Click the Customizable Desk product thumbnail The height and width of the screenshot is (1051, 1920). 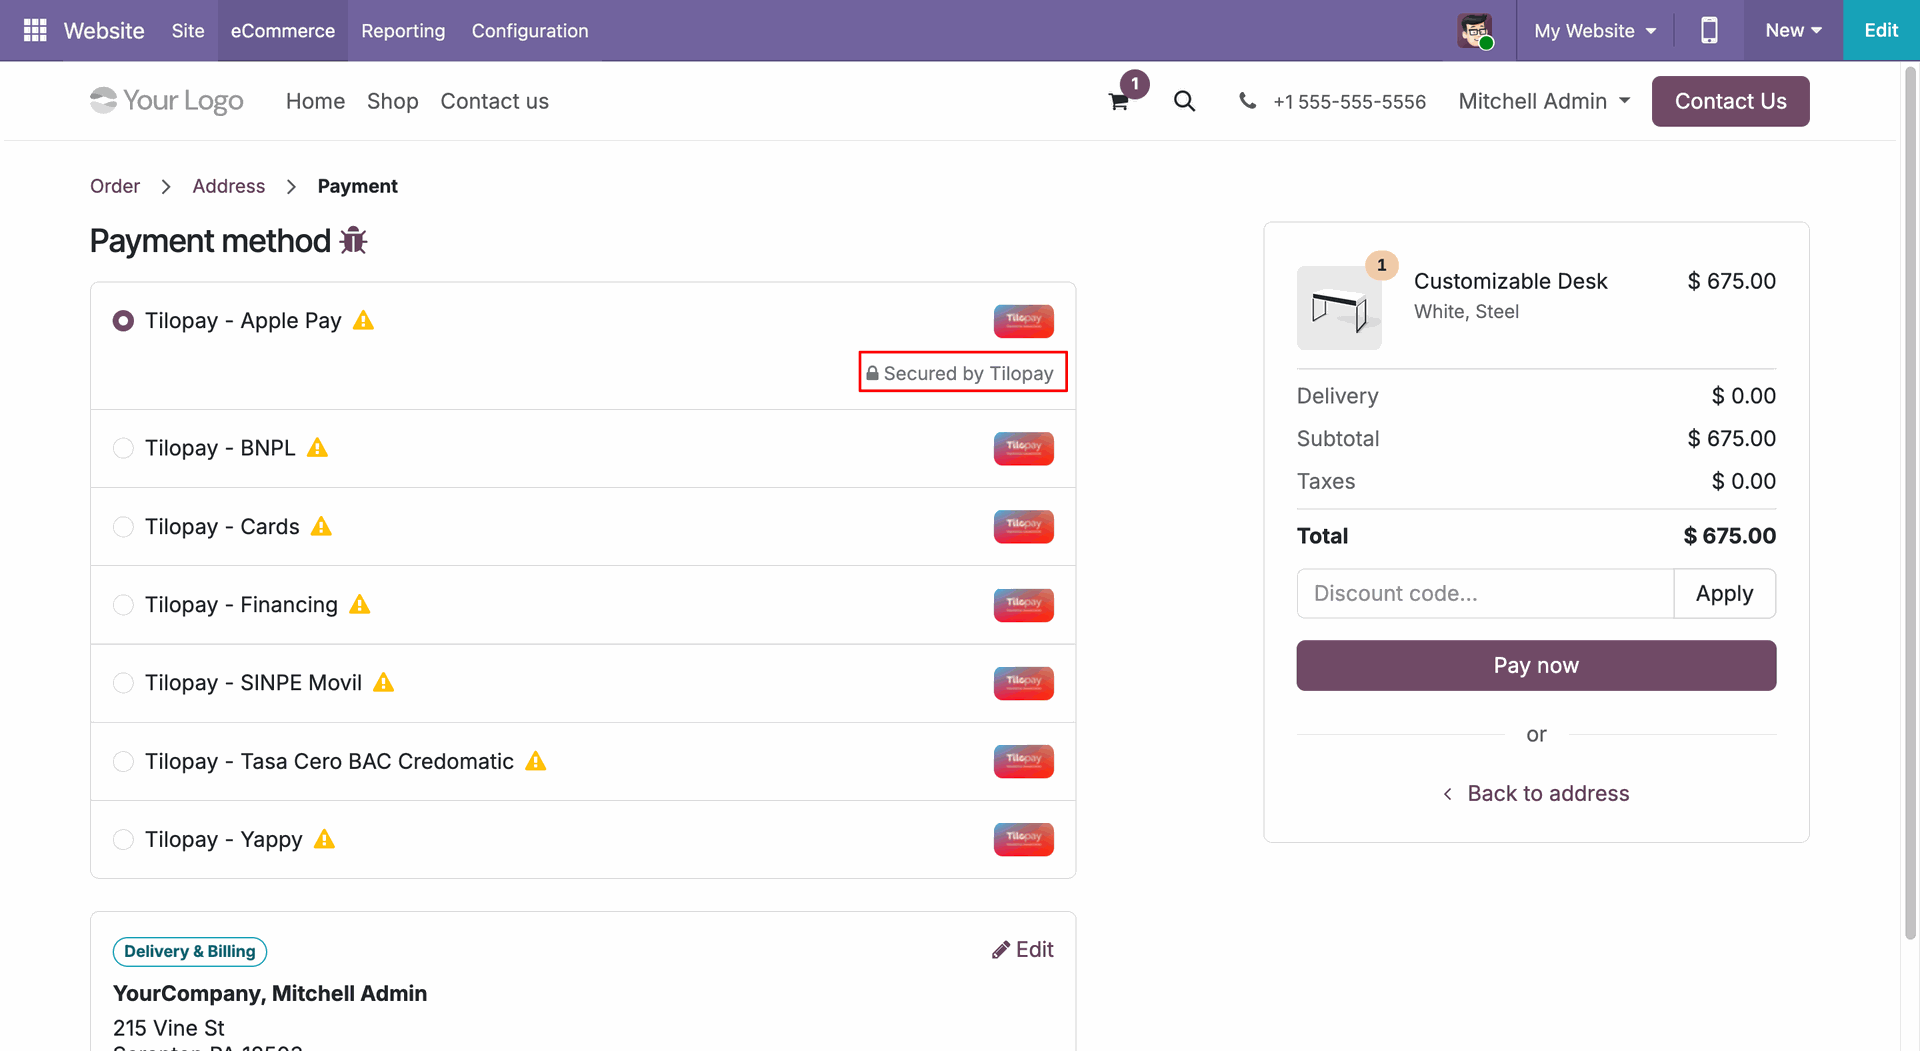click(1339, 308)
